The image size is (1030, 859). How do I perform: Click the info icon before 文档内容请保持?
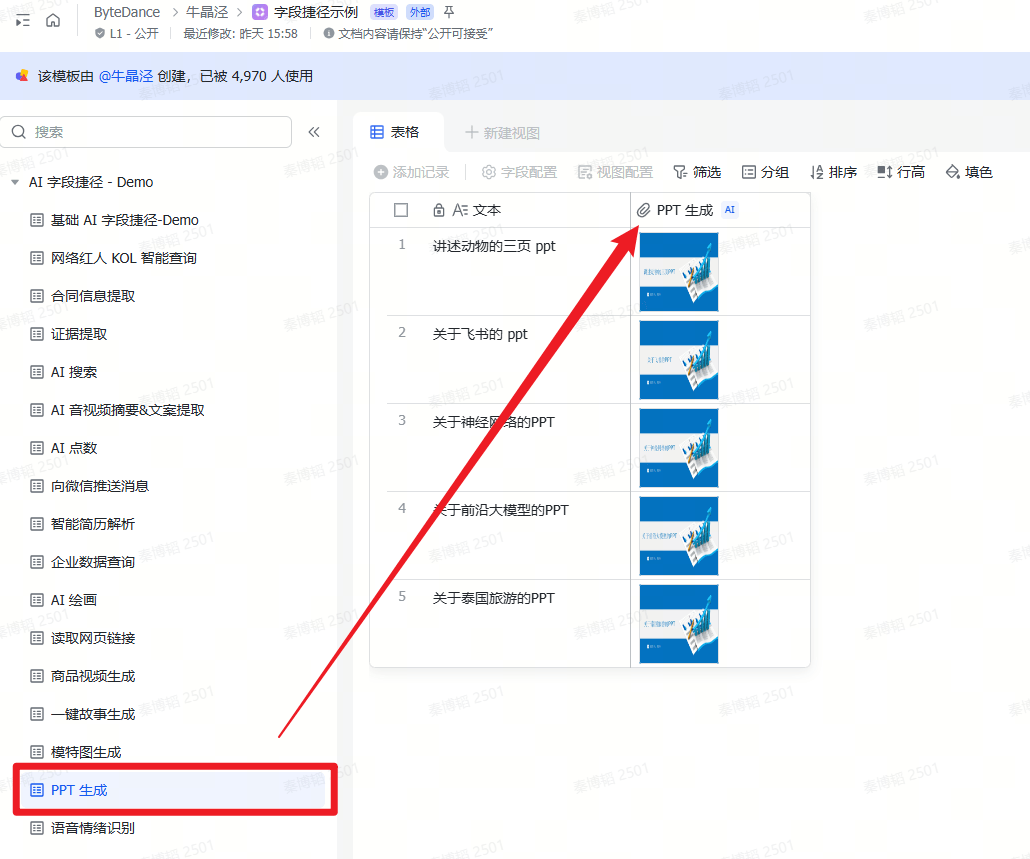(x=328, y=33)
